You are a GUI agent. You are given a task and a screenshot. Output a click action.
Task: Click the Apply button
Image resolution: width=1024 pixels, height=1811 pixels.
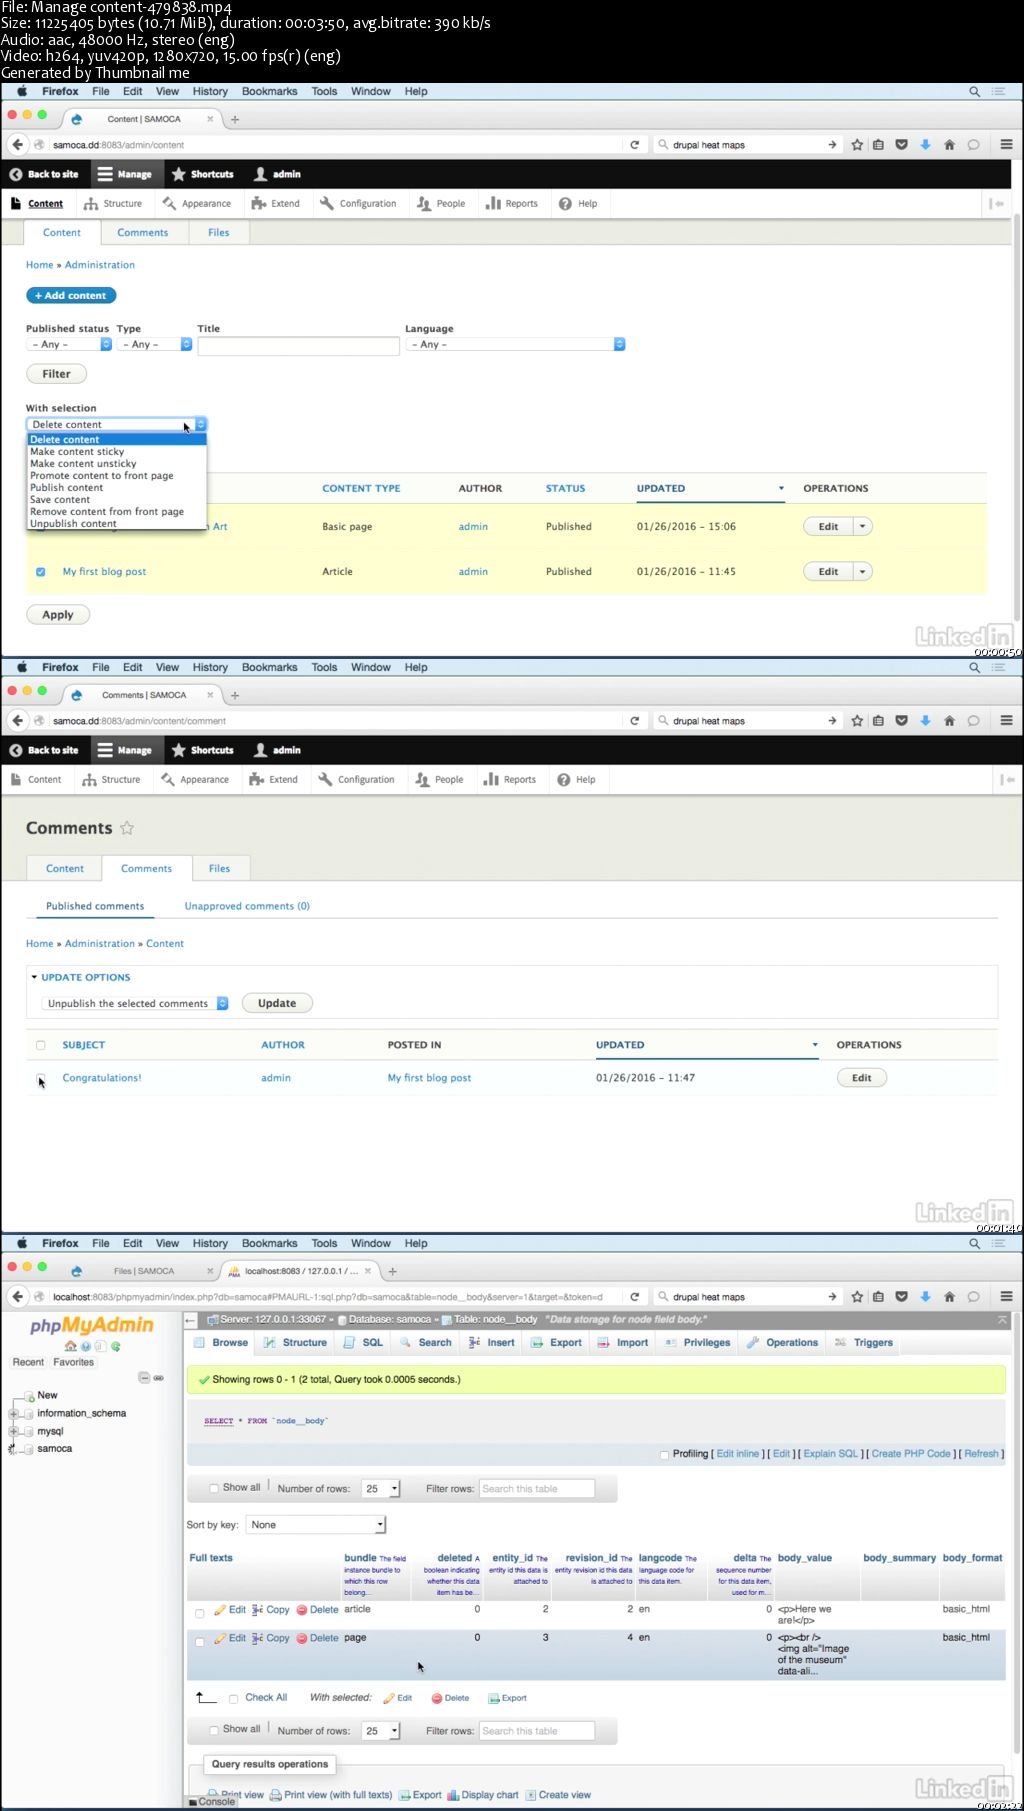point(58,615)
